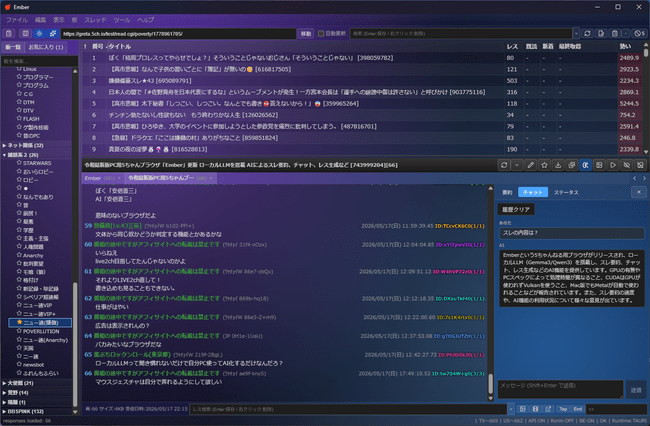
Task: Click the blue squares icon beside the URL
Action: (x=53, y=34)
